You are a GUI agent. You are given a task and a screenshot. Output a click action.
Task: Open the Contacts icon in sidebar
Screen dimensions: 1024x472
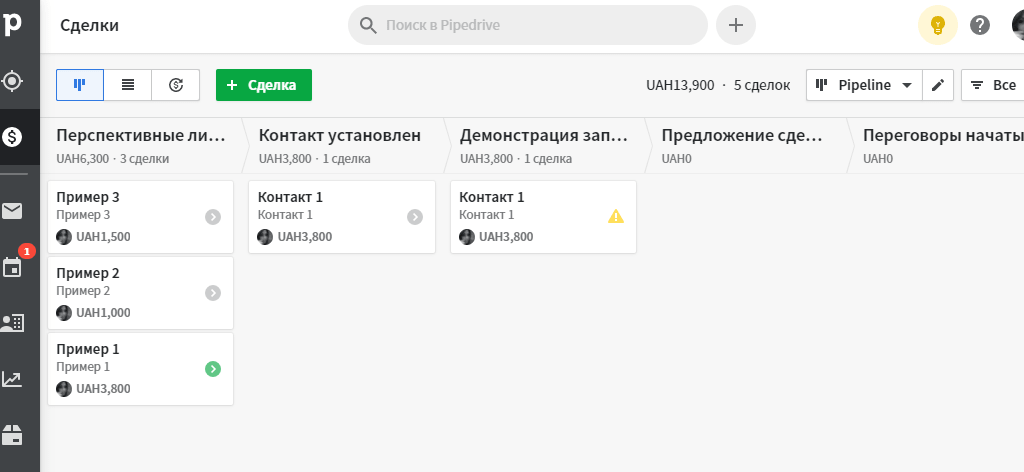(x=12, y=323)
